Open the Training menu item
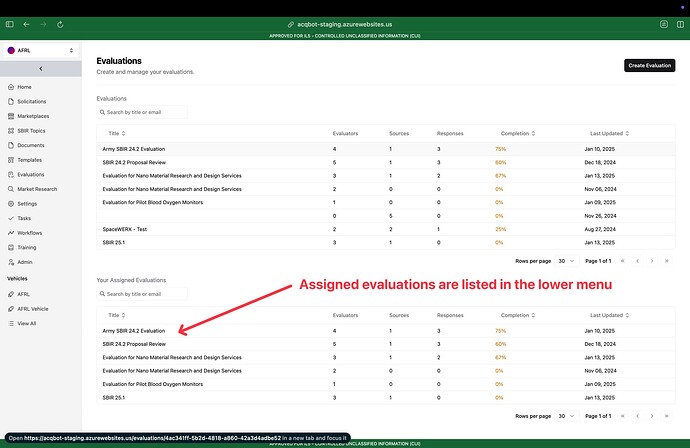Viewport: 690px width, 448px height. click(x=27, y=247)
